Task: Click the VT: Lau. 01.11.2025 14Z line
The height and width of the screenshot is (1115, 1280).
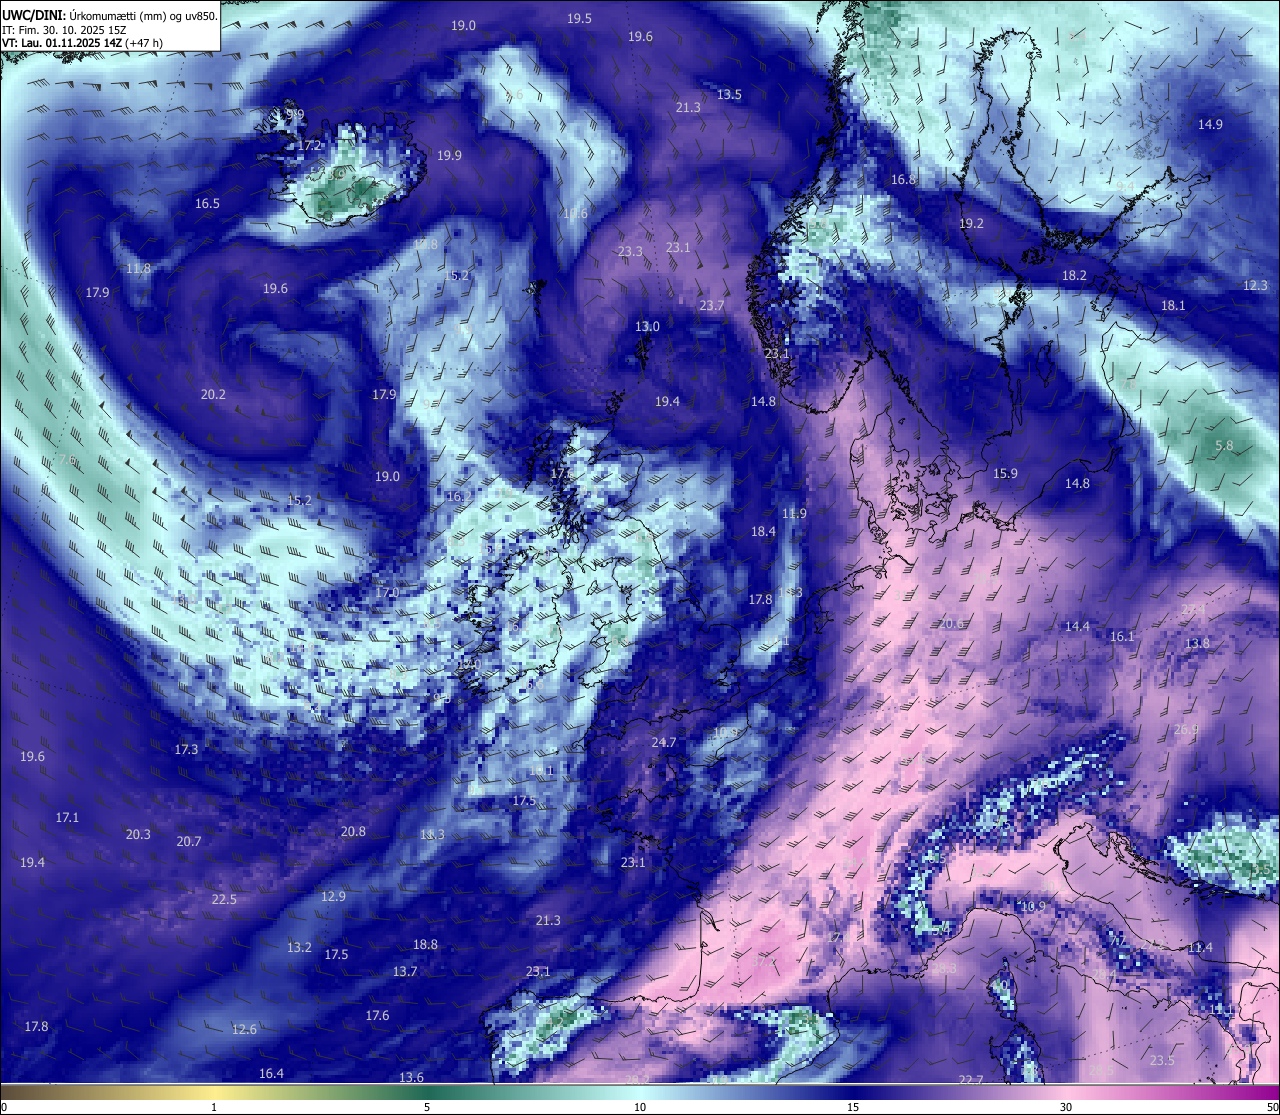Action: tap(83, 43)
